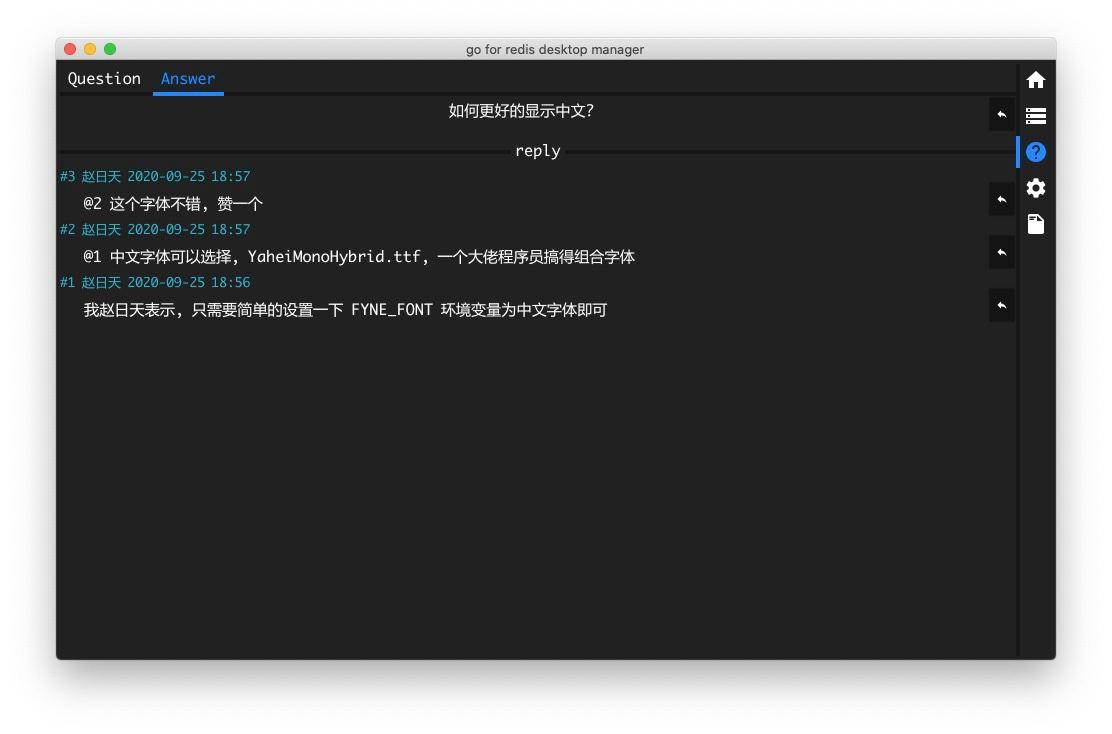Click the window title go for redis desktop manager
The width and height of the screenshot is (1112, 734).
555,50
